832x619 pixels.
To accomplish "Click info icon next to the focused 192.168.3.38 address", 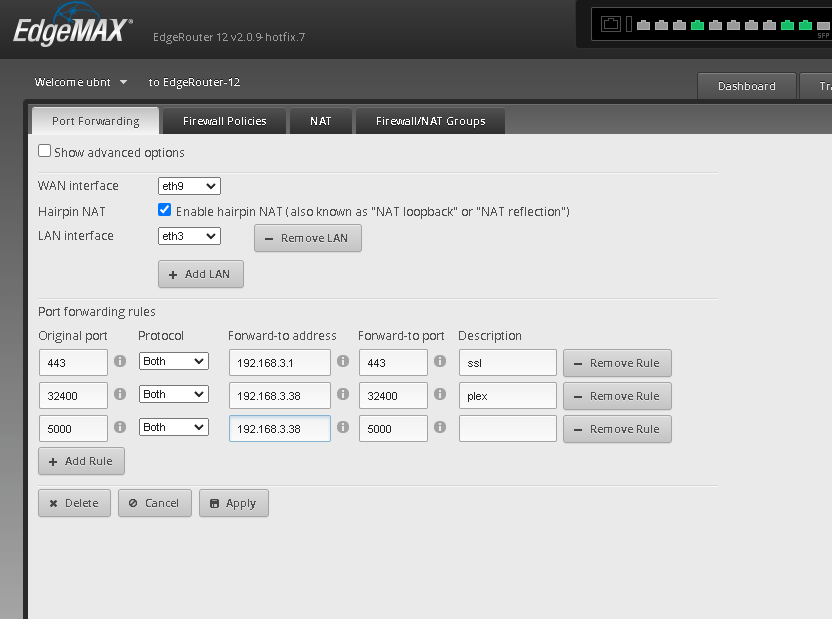I will [x=343, y=427].
